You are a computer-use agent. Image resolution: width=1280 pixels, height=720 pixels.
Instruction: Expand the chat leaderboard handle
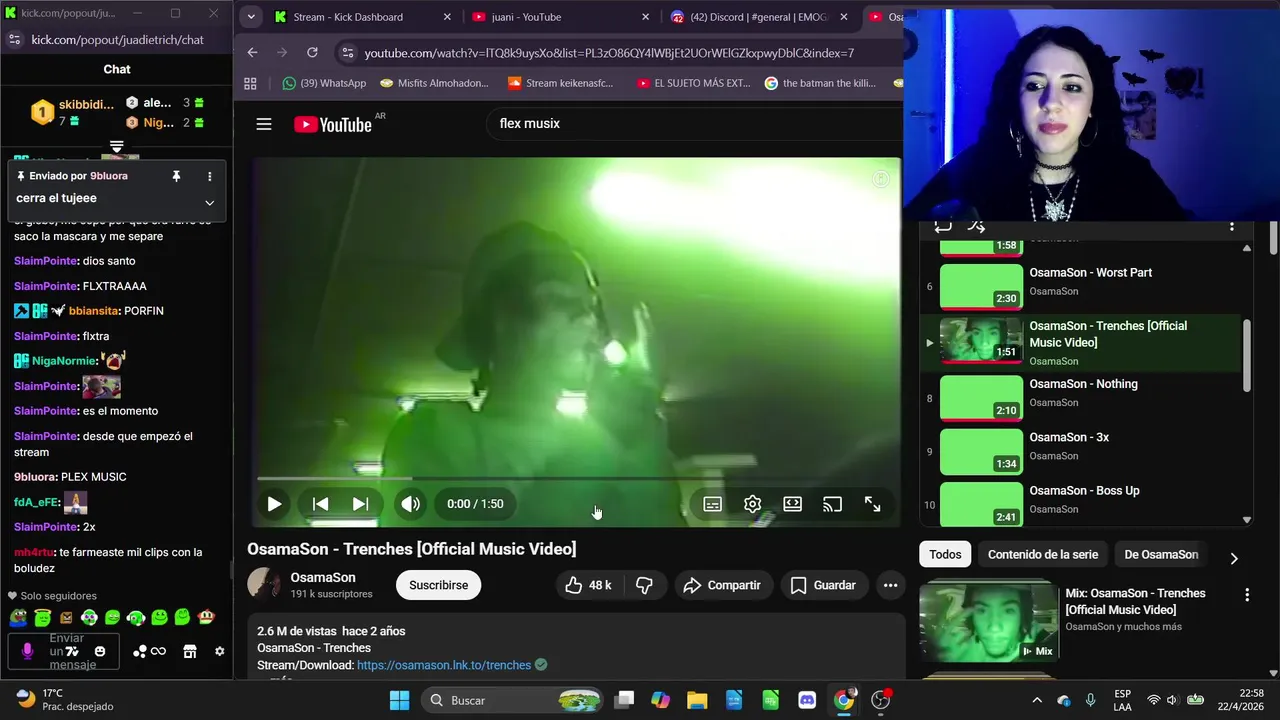116,146
